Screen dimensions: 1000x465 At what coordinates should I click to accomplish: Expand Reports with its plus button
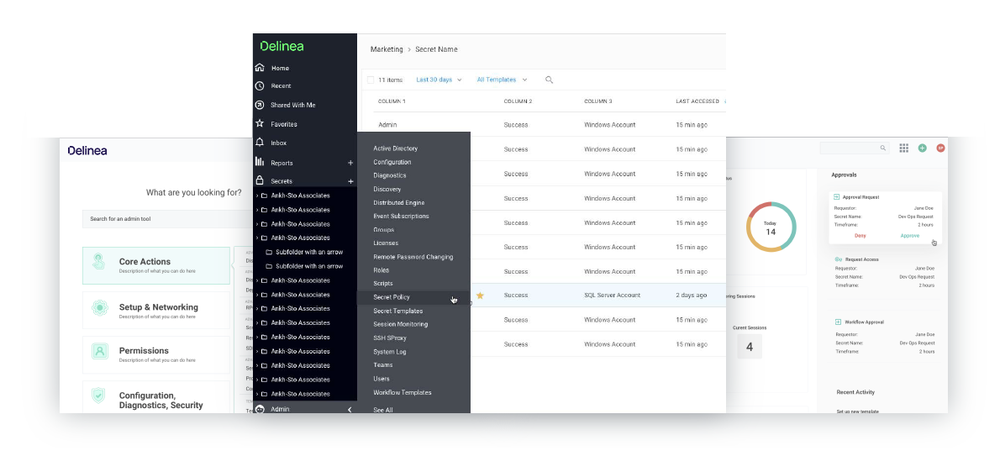350,163
